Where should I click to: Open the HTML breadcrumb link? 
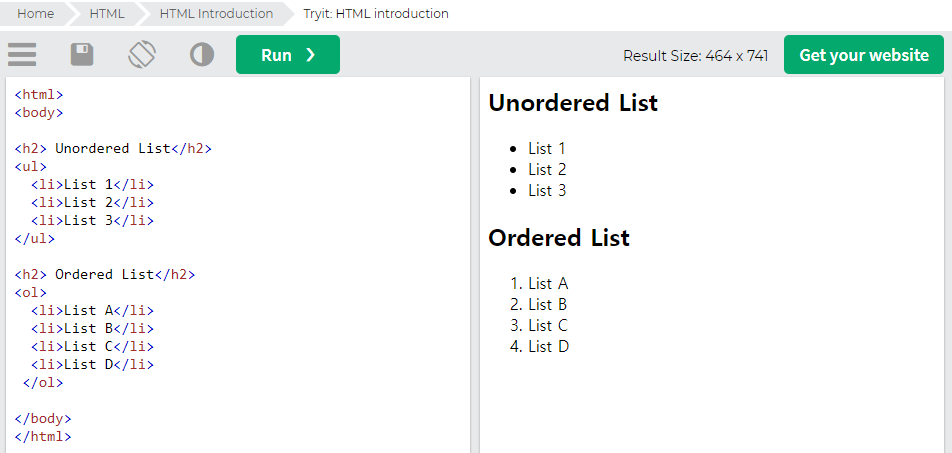tap(107, 13)
